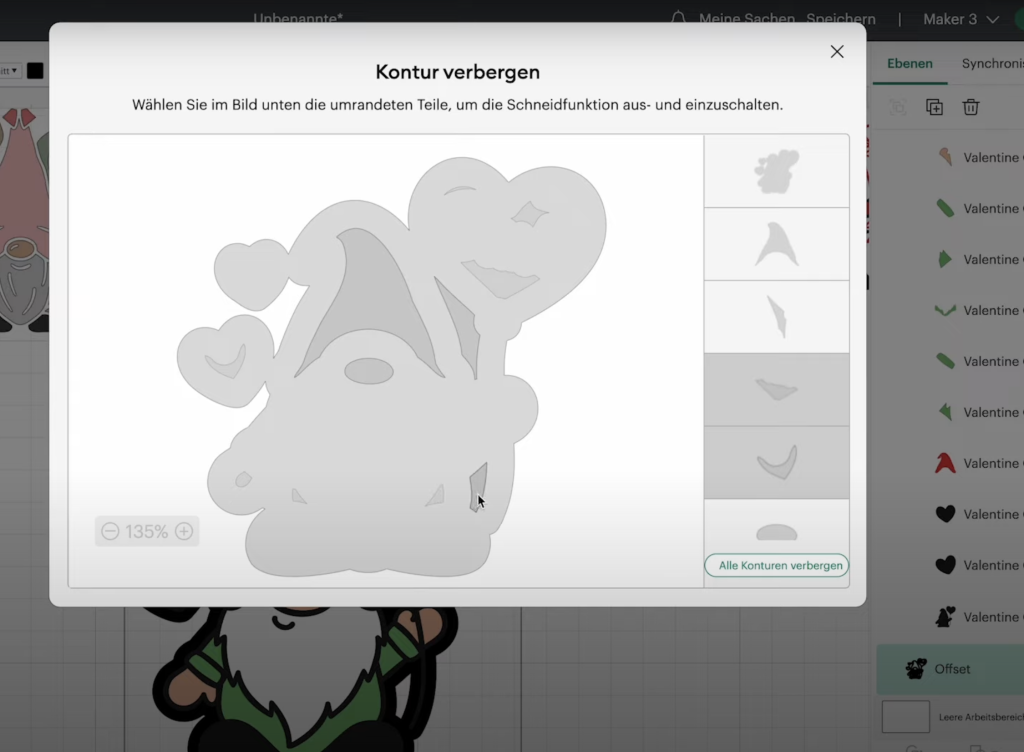The width and height of the screenshot is (1024, 752).
Task: Zoom out the contour preview with minus
Action: point(110,532)
